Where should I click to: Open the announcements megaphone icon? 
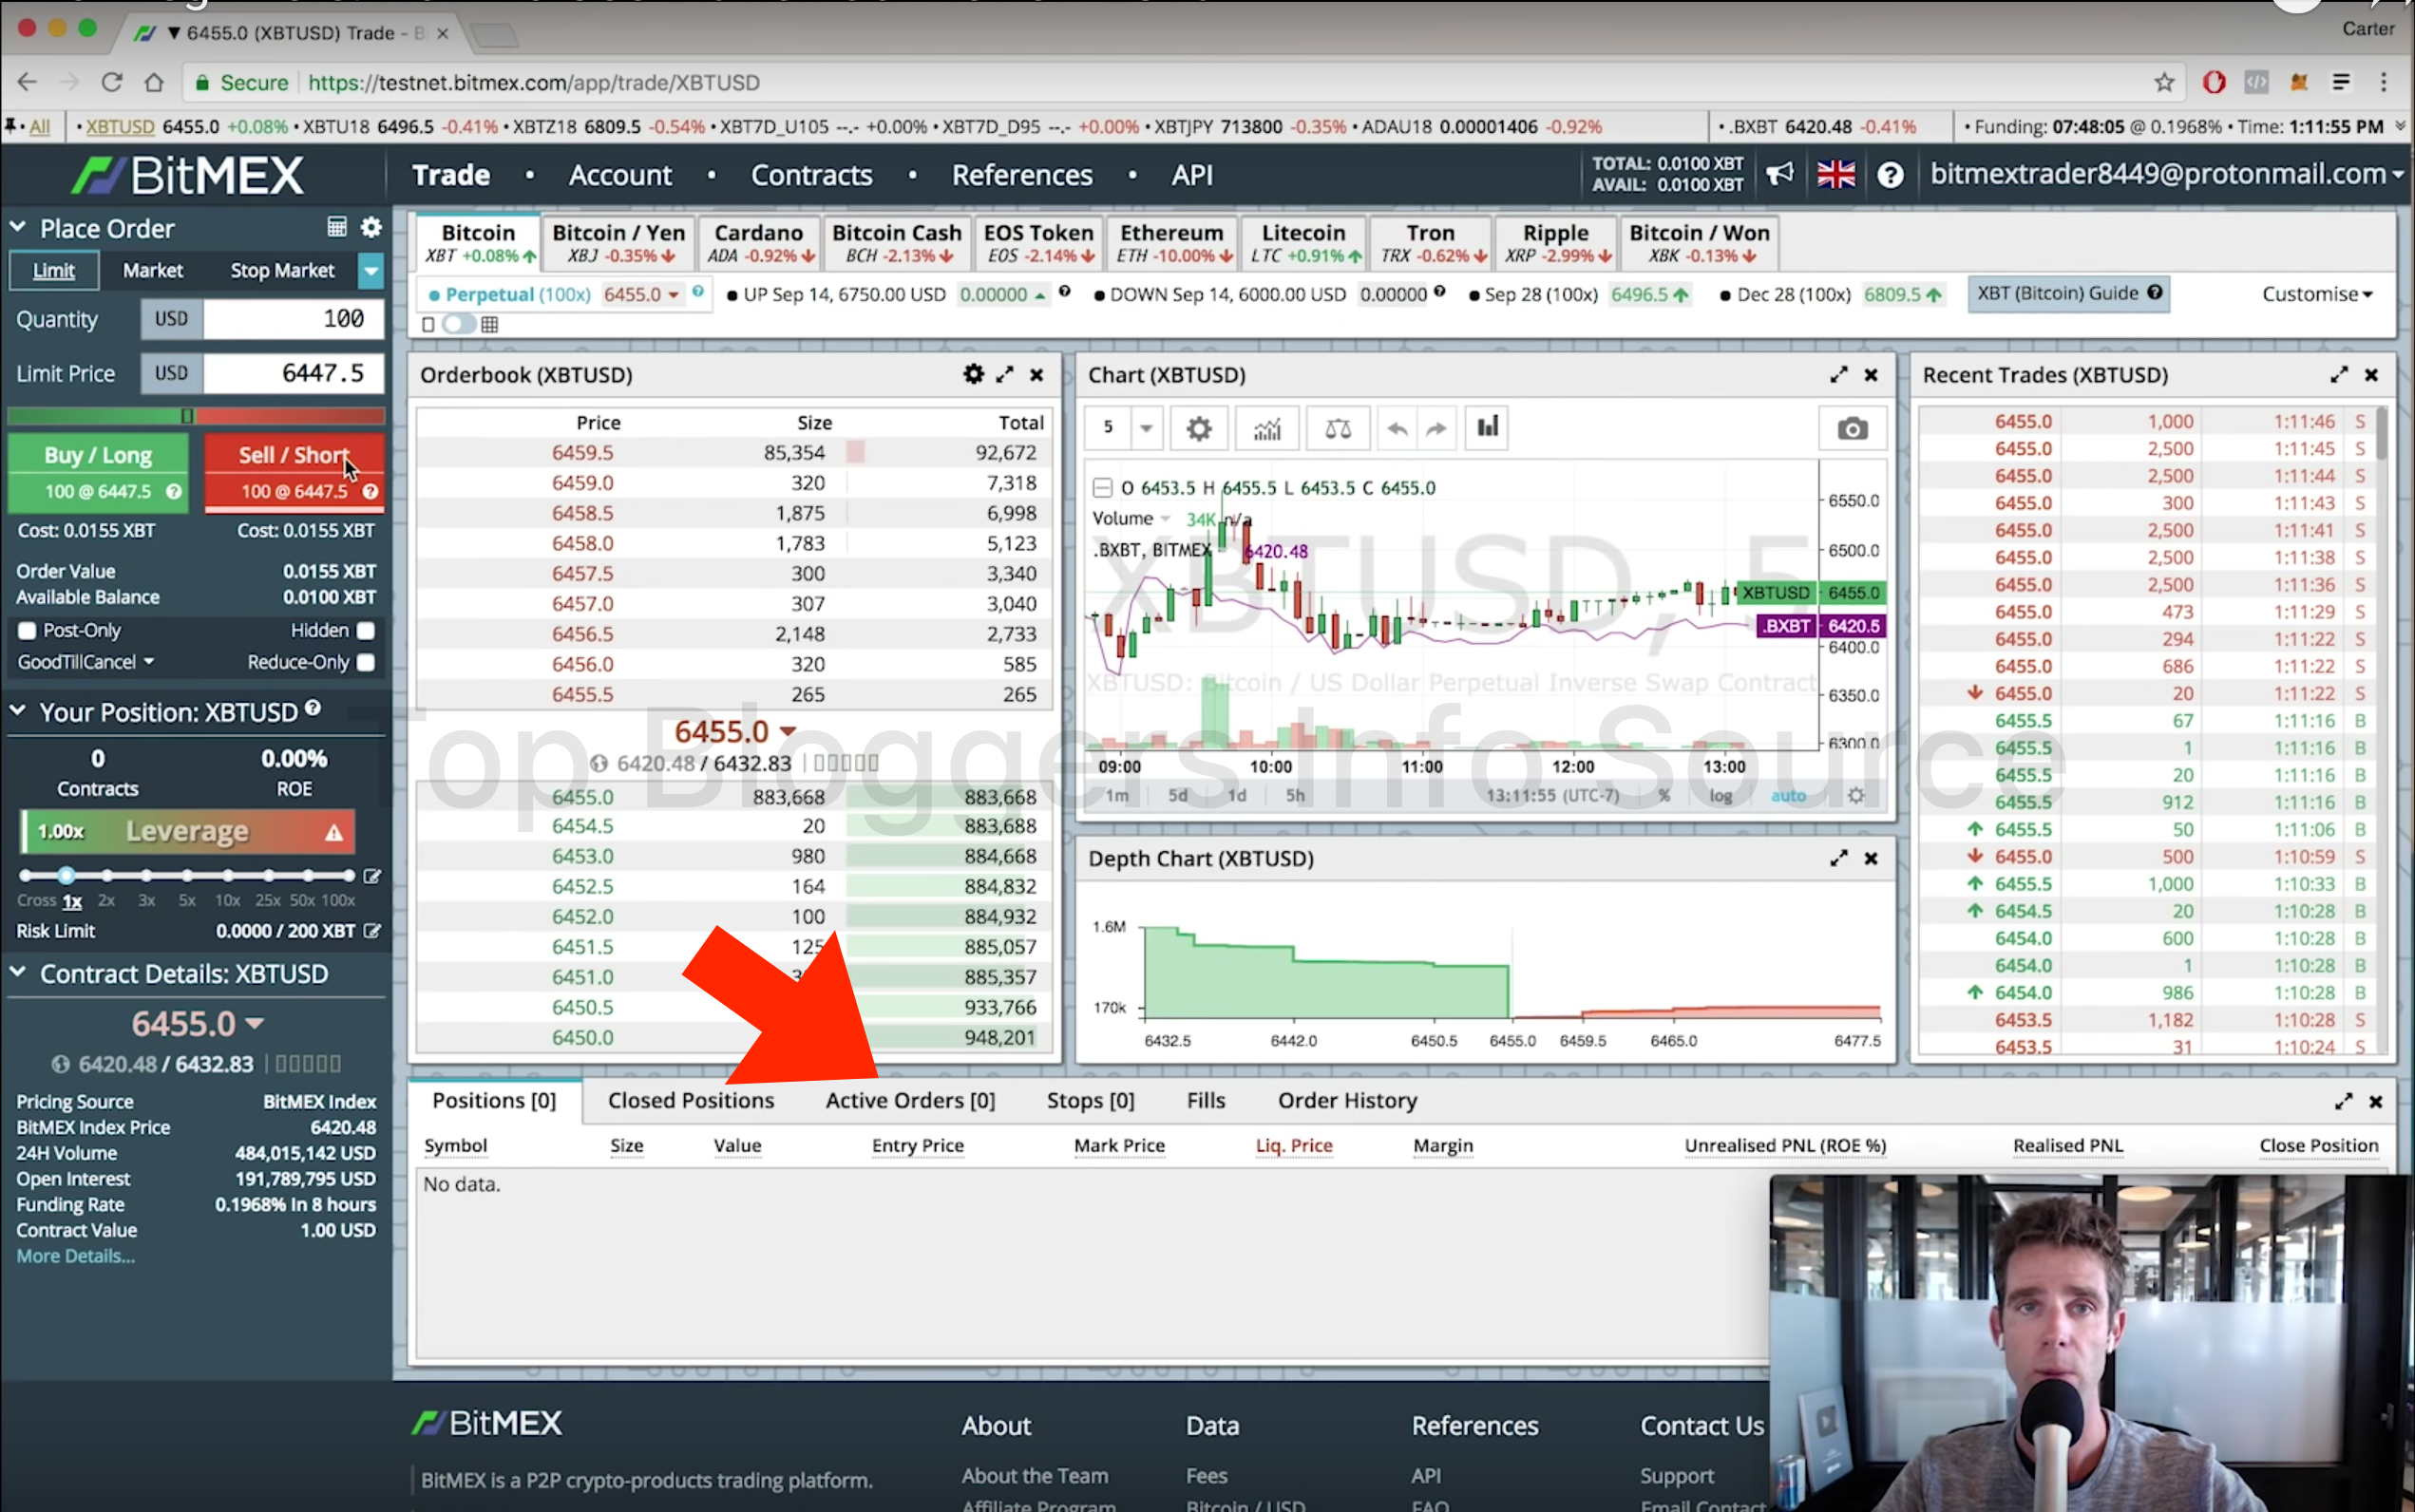[x=1779, y=175]
